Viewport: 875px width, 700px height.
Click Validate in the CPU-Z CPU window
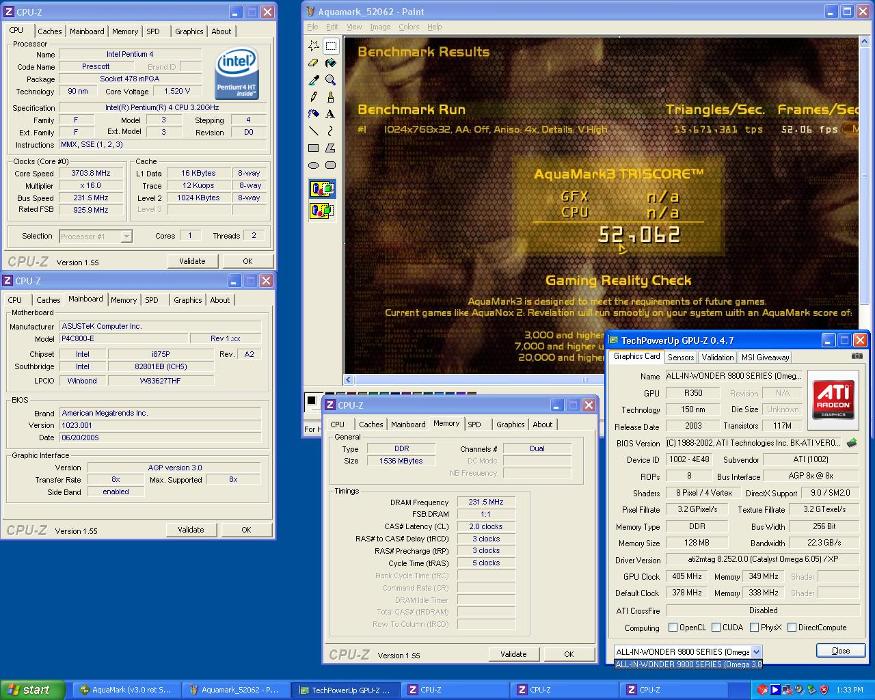pos(192,261)
